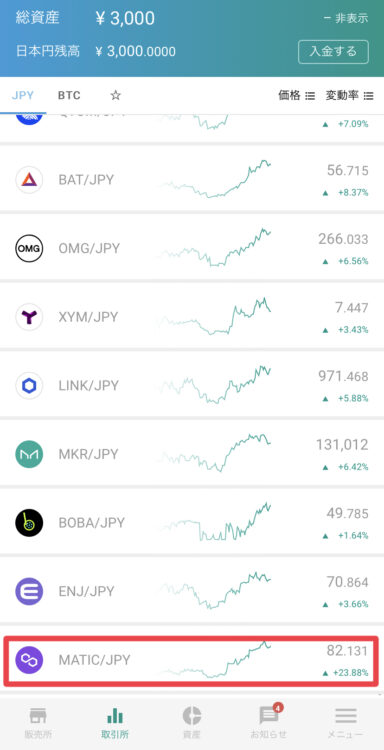Open the 資産 assets pie chart icon

point(192,716)
